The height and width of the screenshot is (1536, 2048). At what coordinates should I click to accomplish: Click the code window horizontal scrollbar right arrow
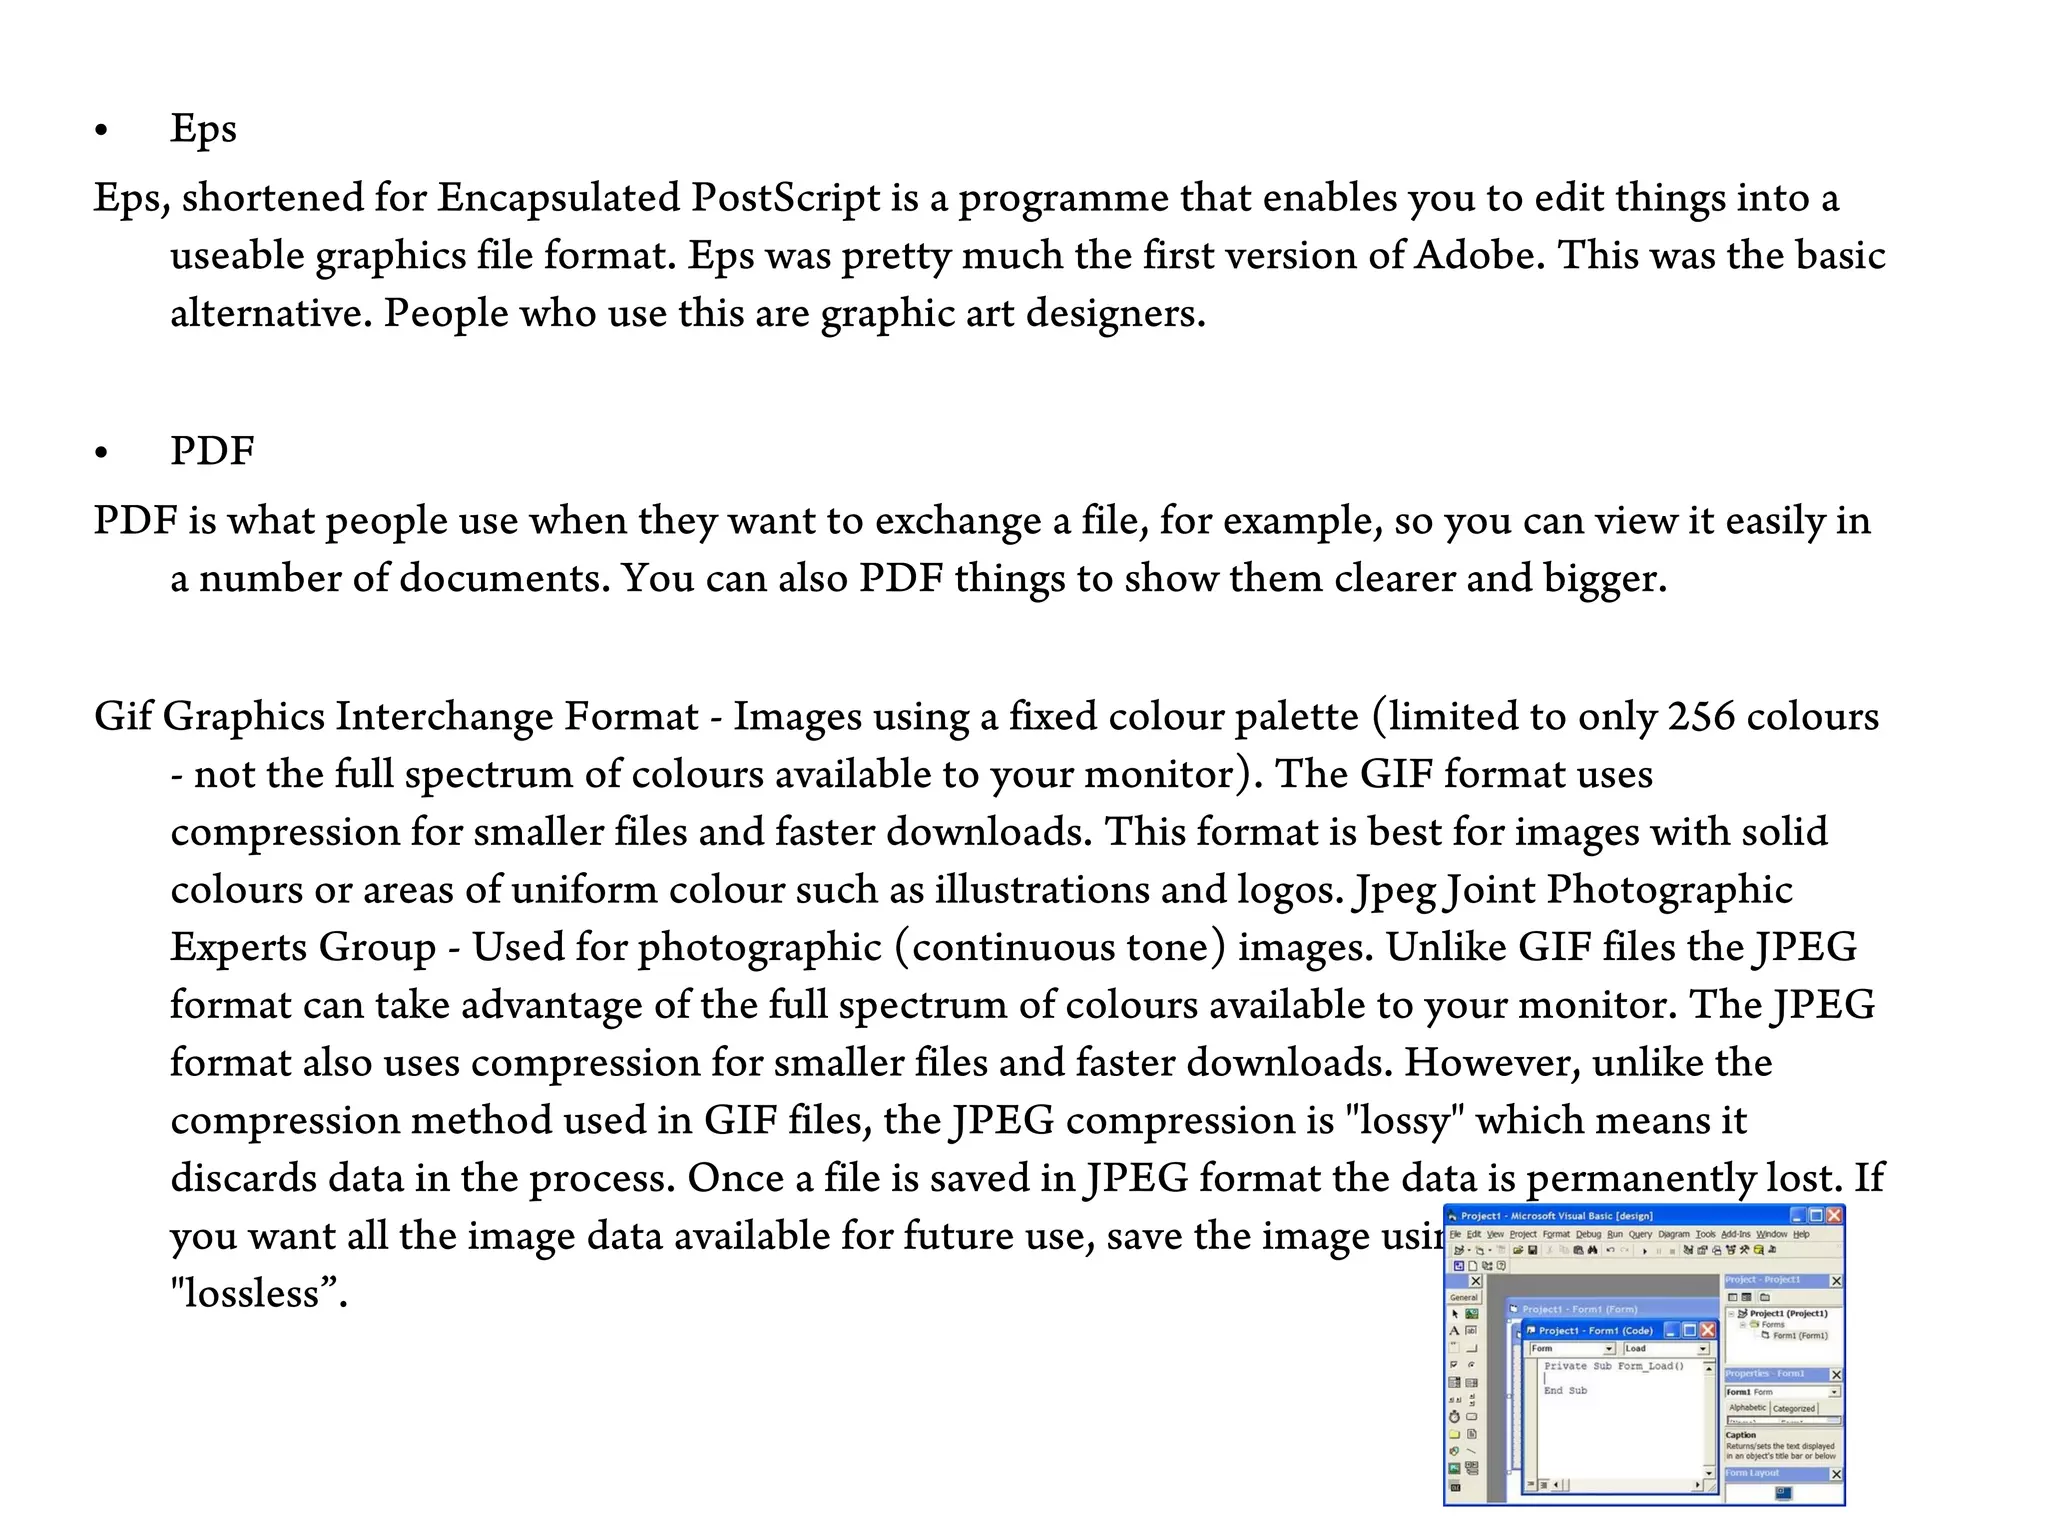[1698, 1485]
